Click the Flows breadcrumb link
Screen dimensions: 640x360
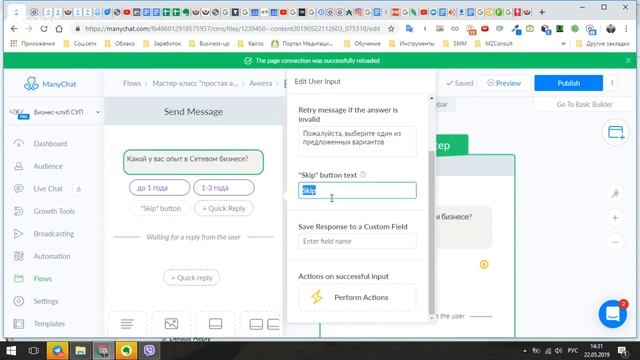click(x=132, y=83)
